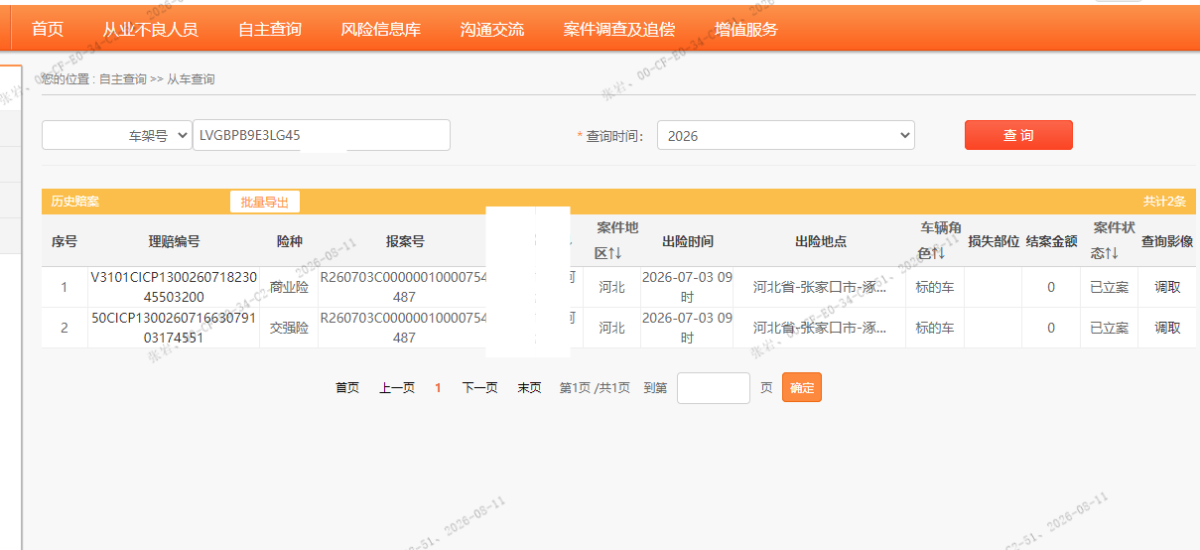Image resolution: width=1200 pixels, height=550 pixels.
Task: Click 末页 pagination link
Action: point(529,388)
